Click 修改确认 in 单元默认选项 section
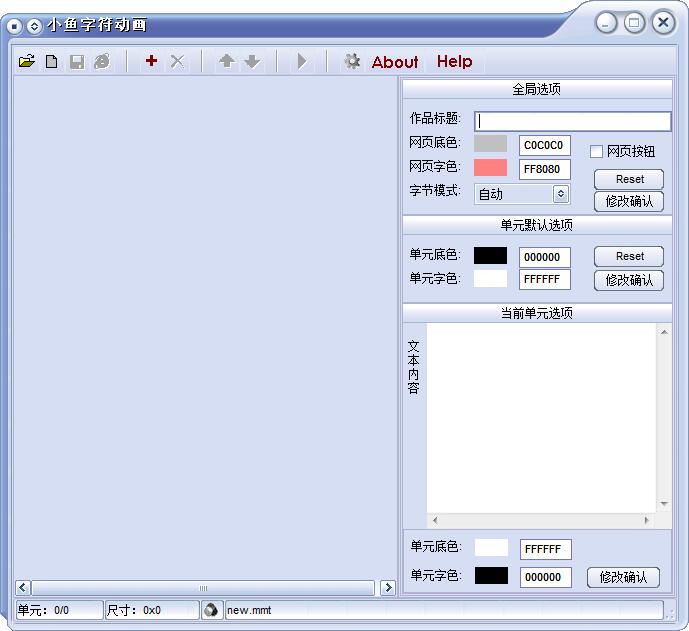 point(629,281)
